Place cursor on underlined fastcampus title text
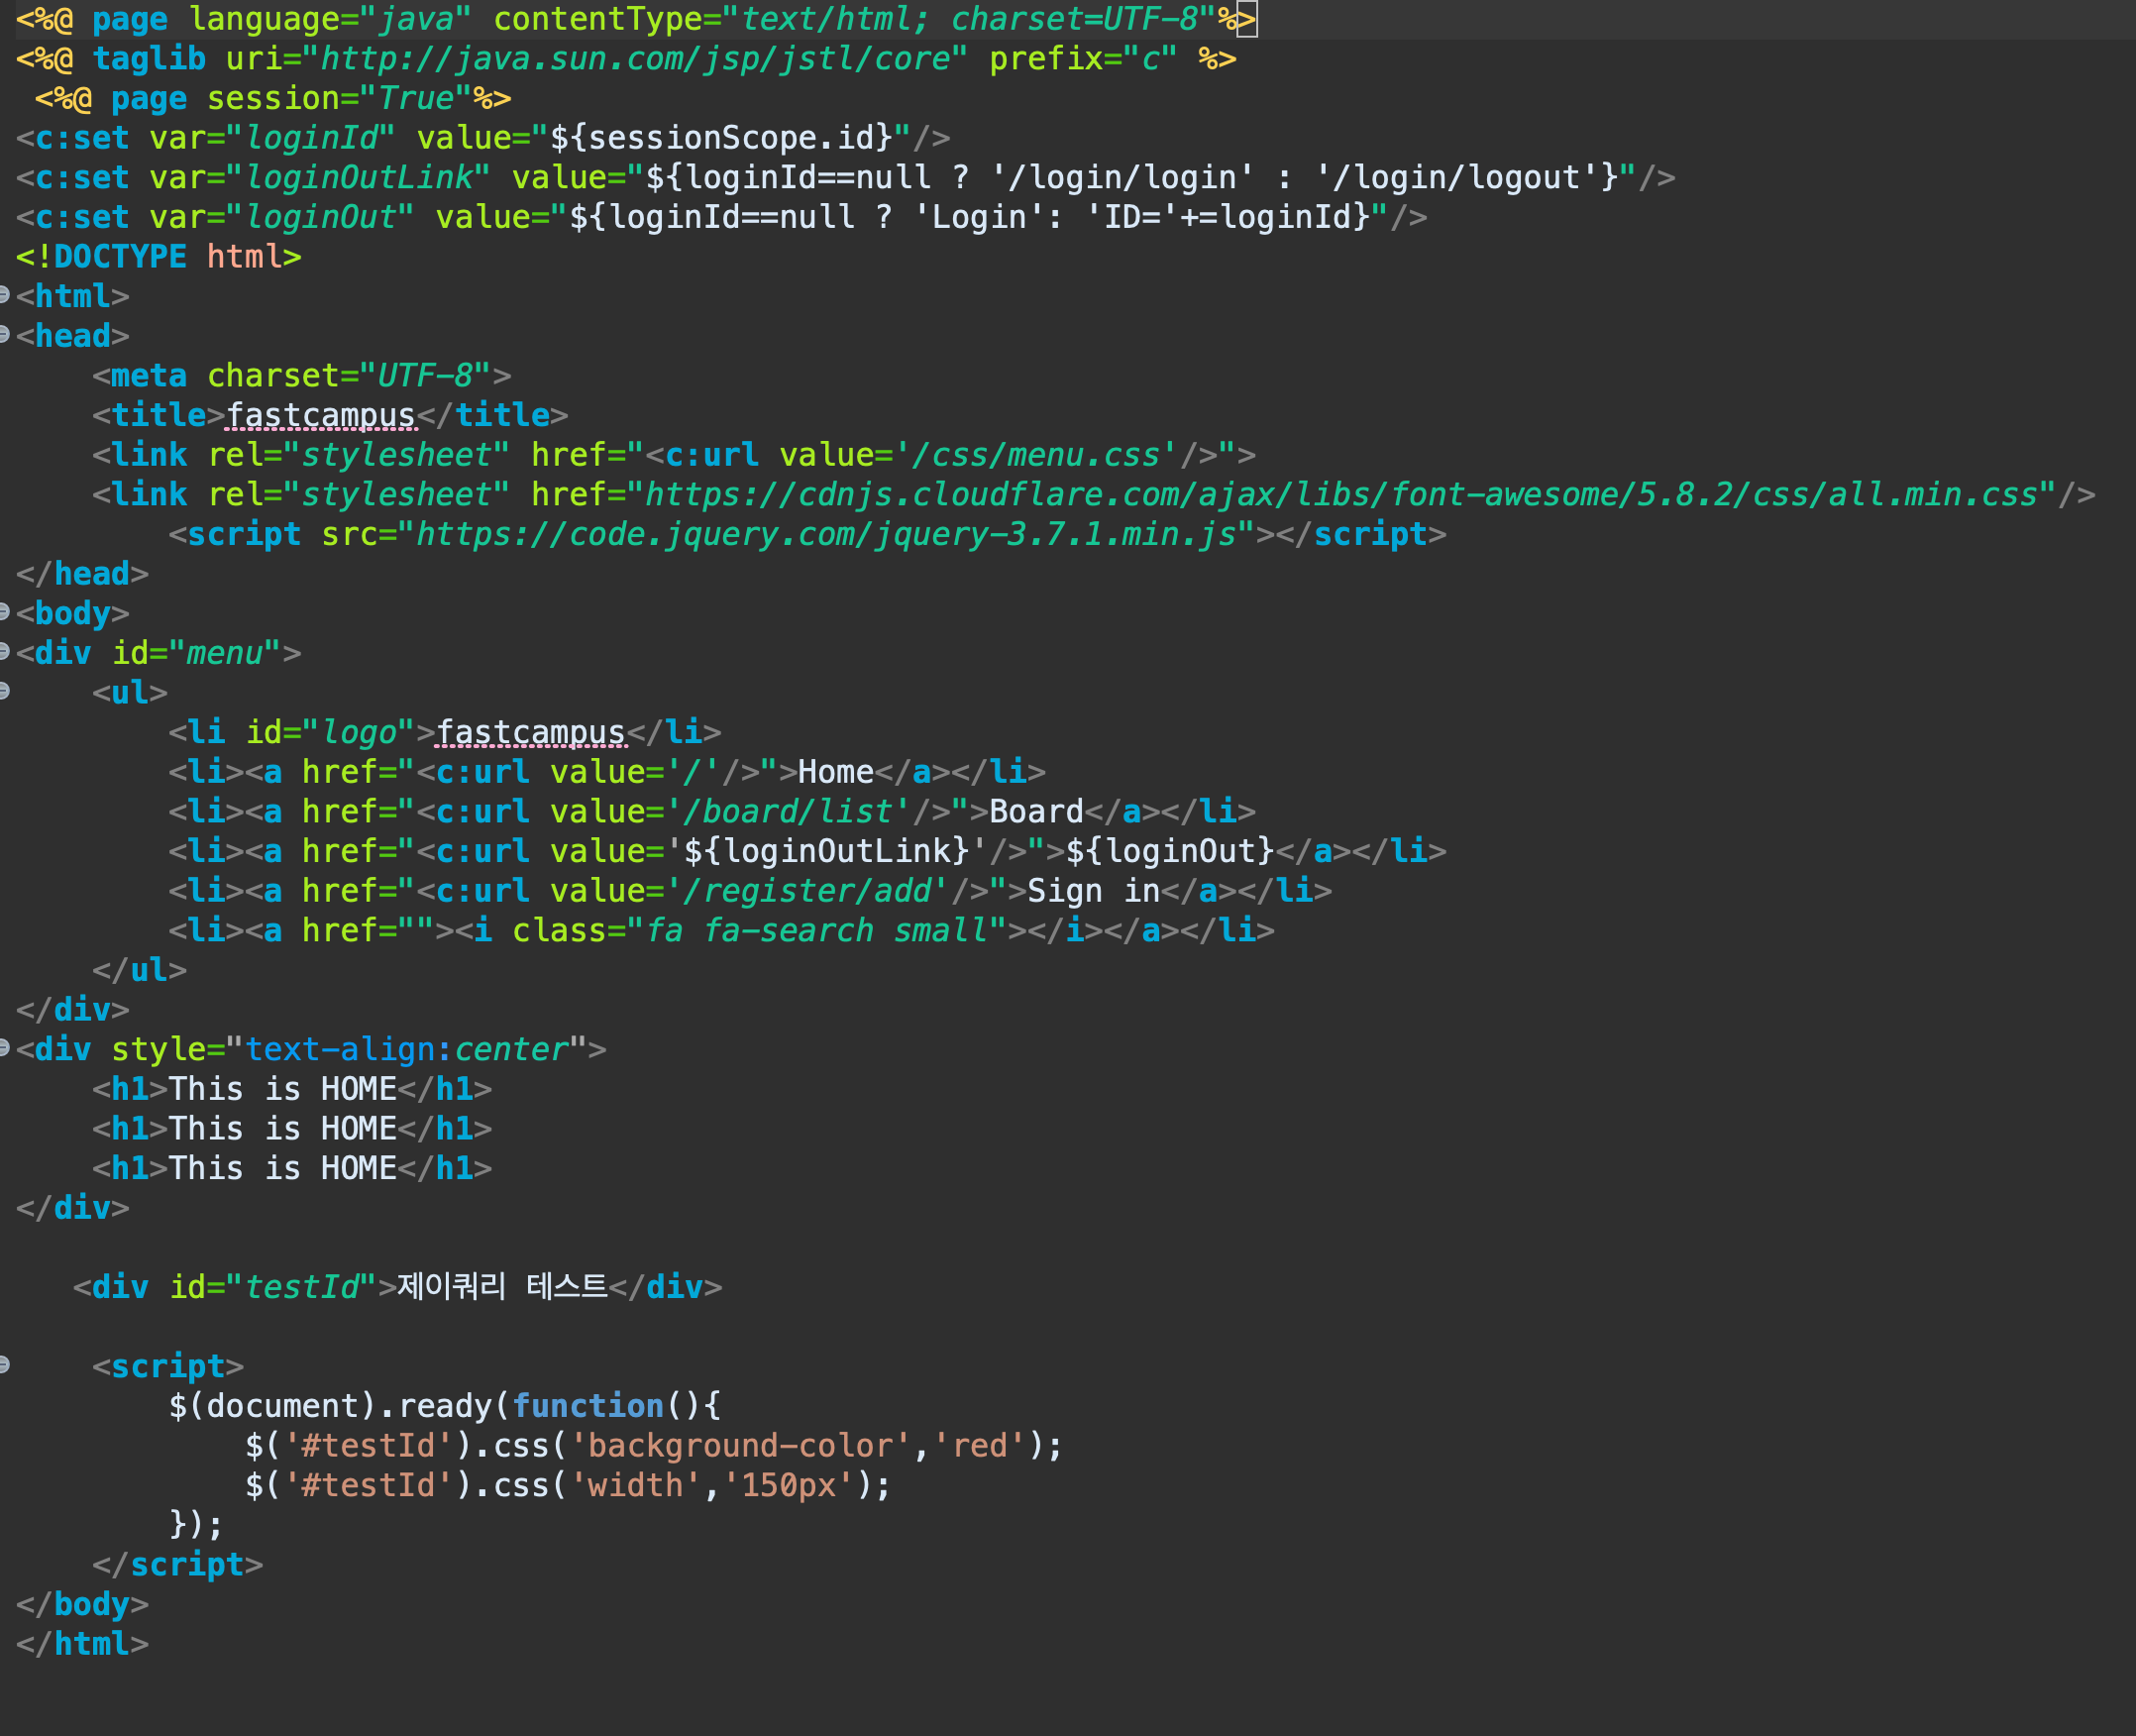2136x1736 pixels. (x=320, y=415)
